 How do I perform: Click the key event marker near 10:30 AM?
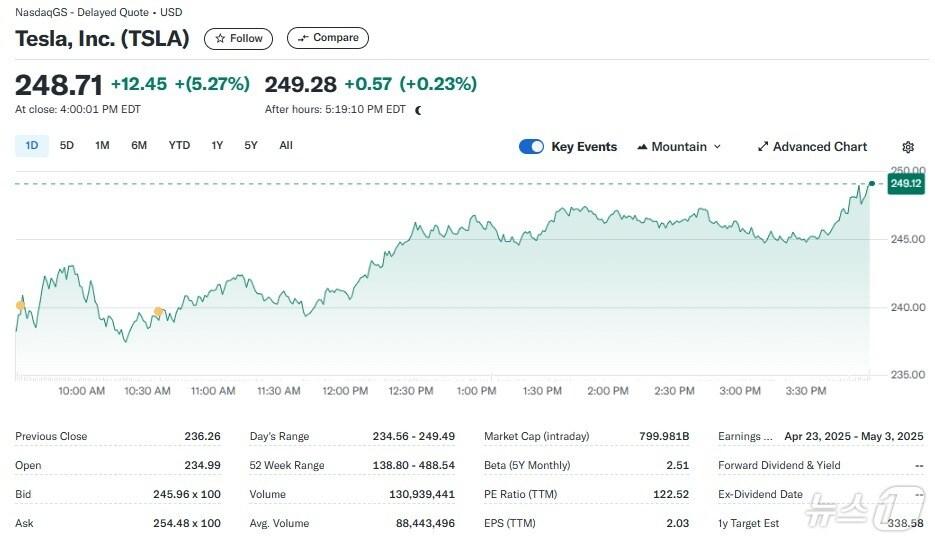pos(158,313)
